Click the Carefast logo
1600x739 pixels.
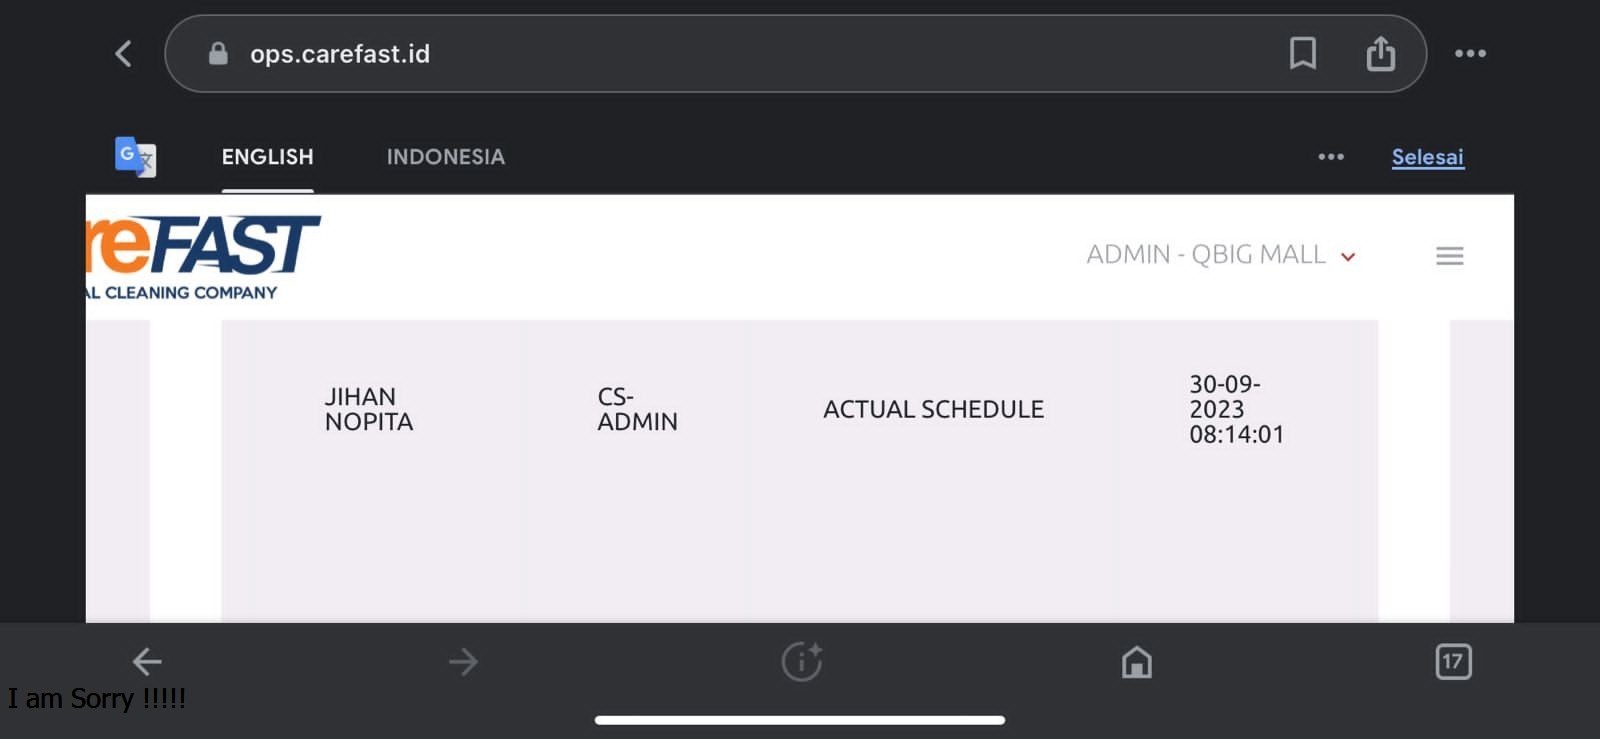[203, 257]
